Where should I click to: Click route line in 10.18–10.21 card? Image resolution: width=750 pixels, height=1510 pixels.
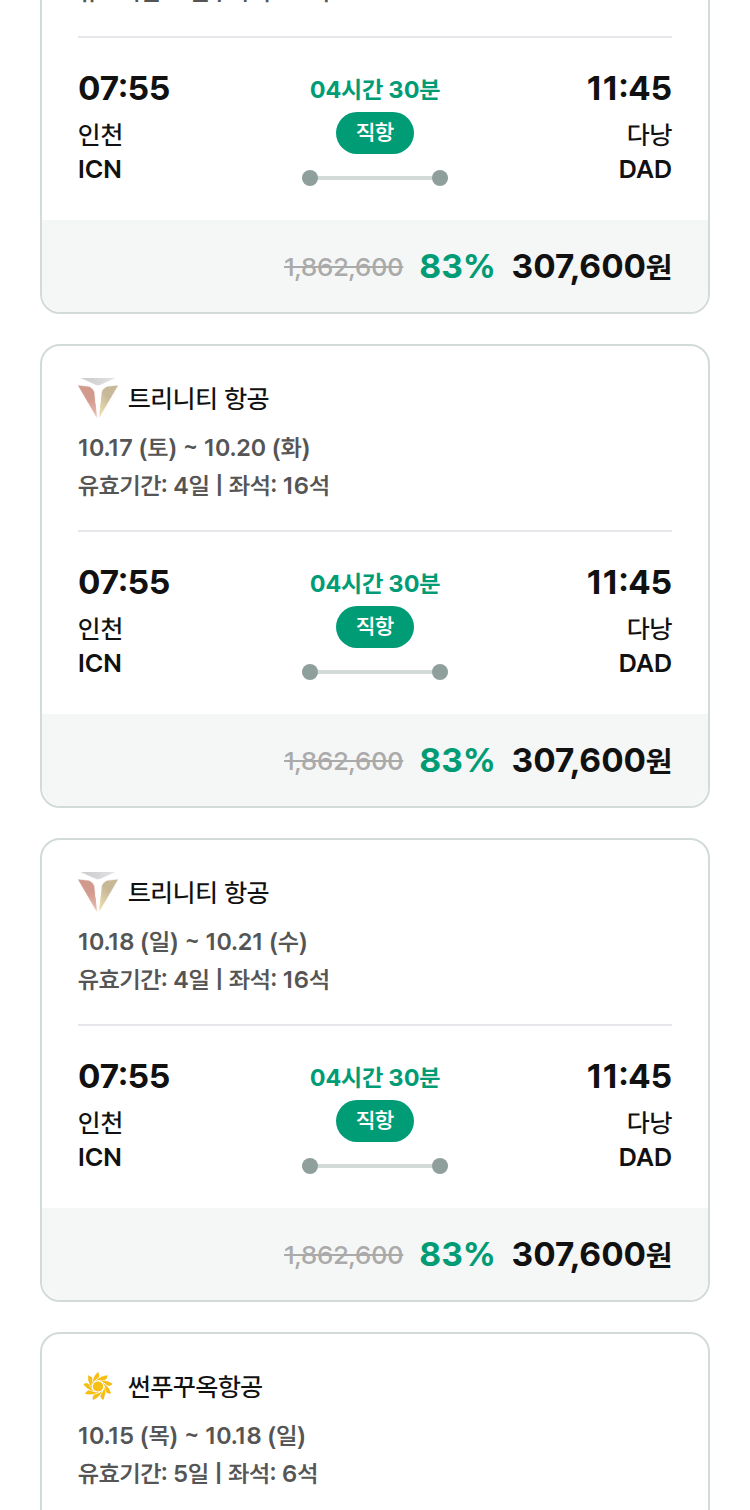375,1166
